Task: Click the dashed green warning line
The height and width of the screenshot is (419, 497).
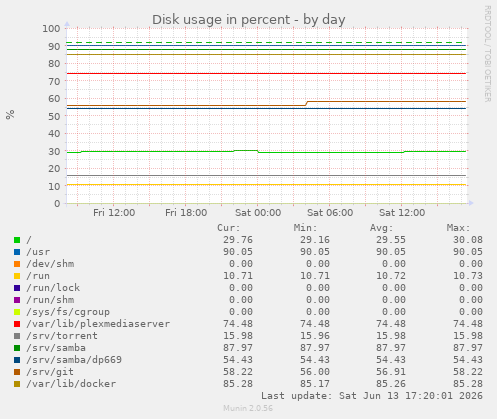Action: click(264, 43)
